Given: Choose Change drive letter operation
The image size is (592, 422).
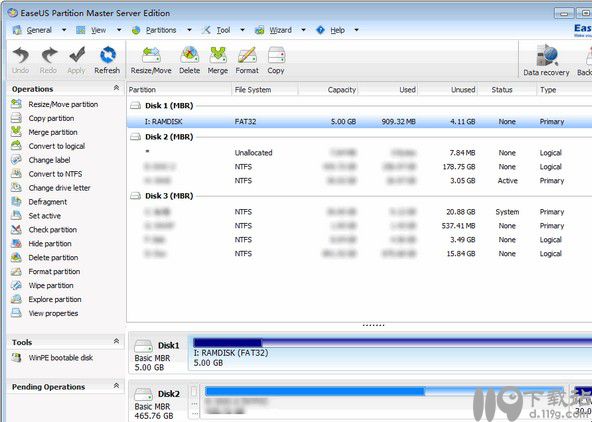Looking at the screenshot, I should (51, 188).
